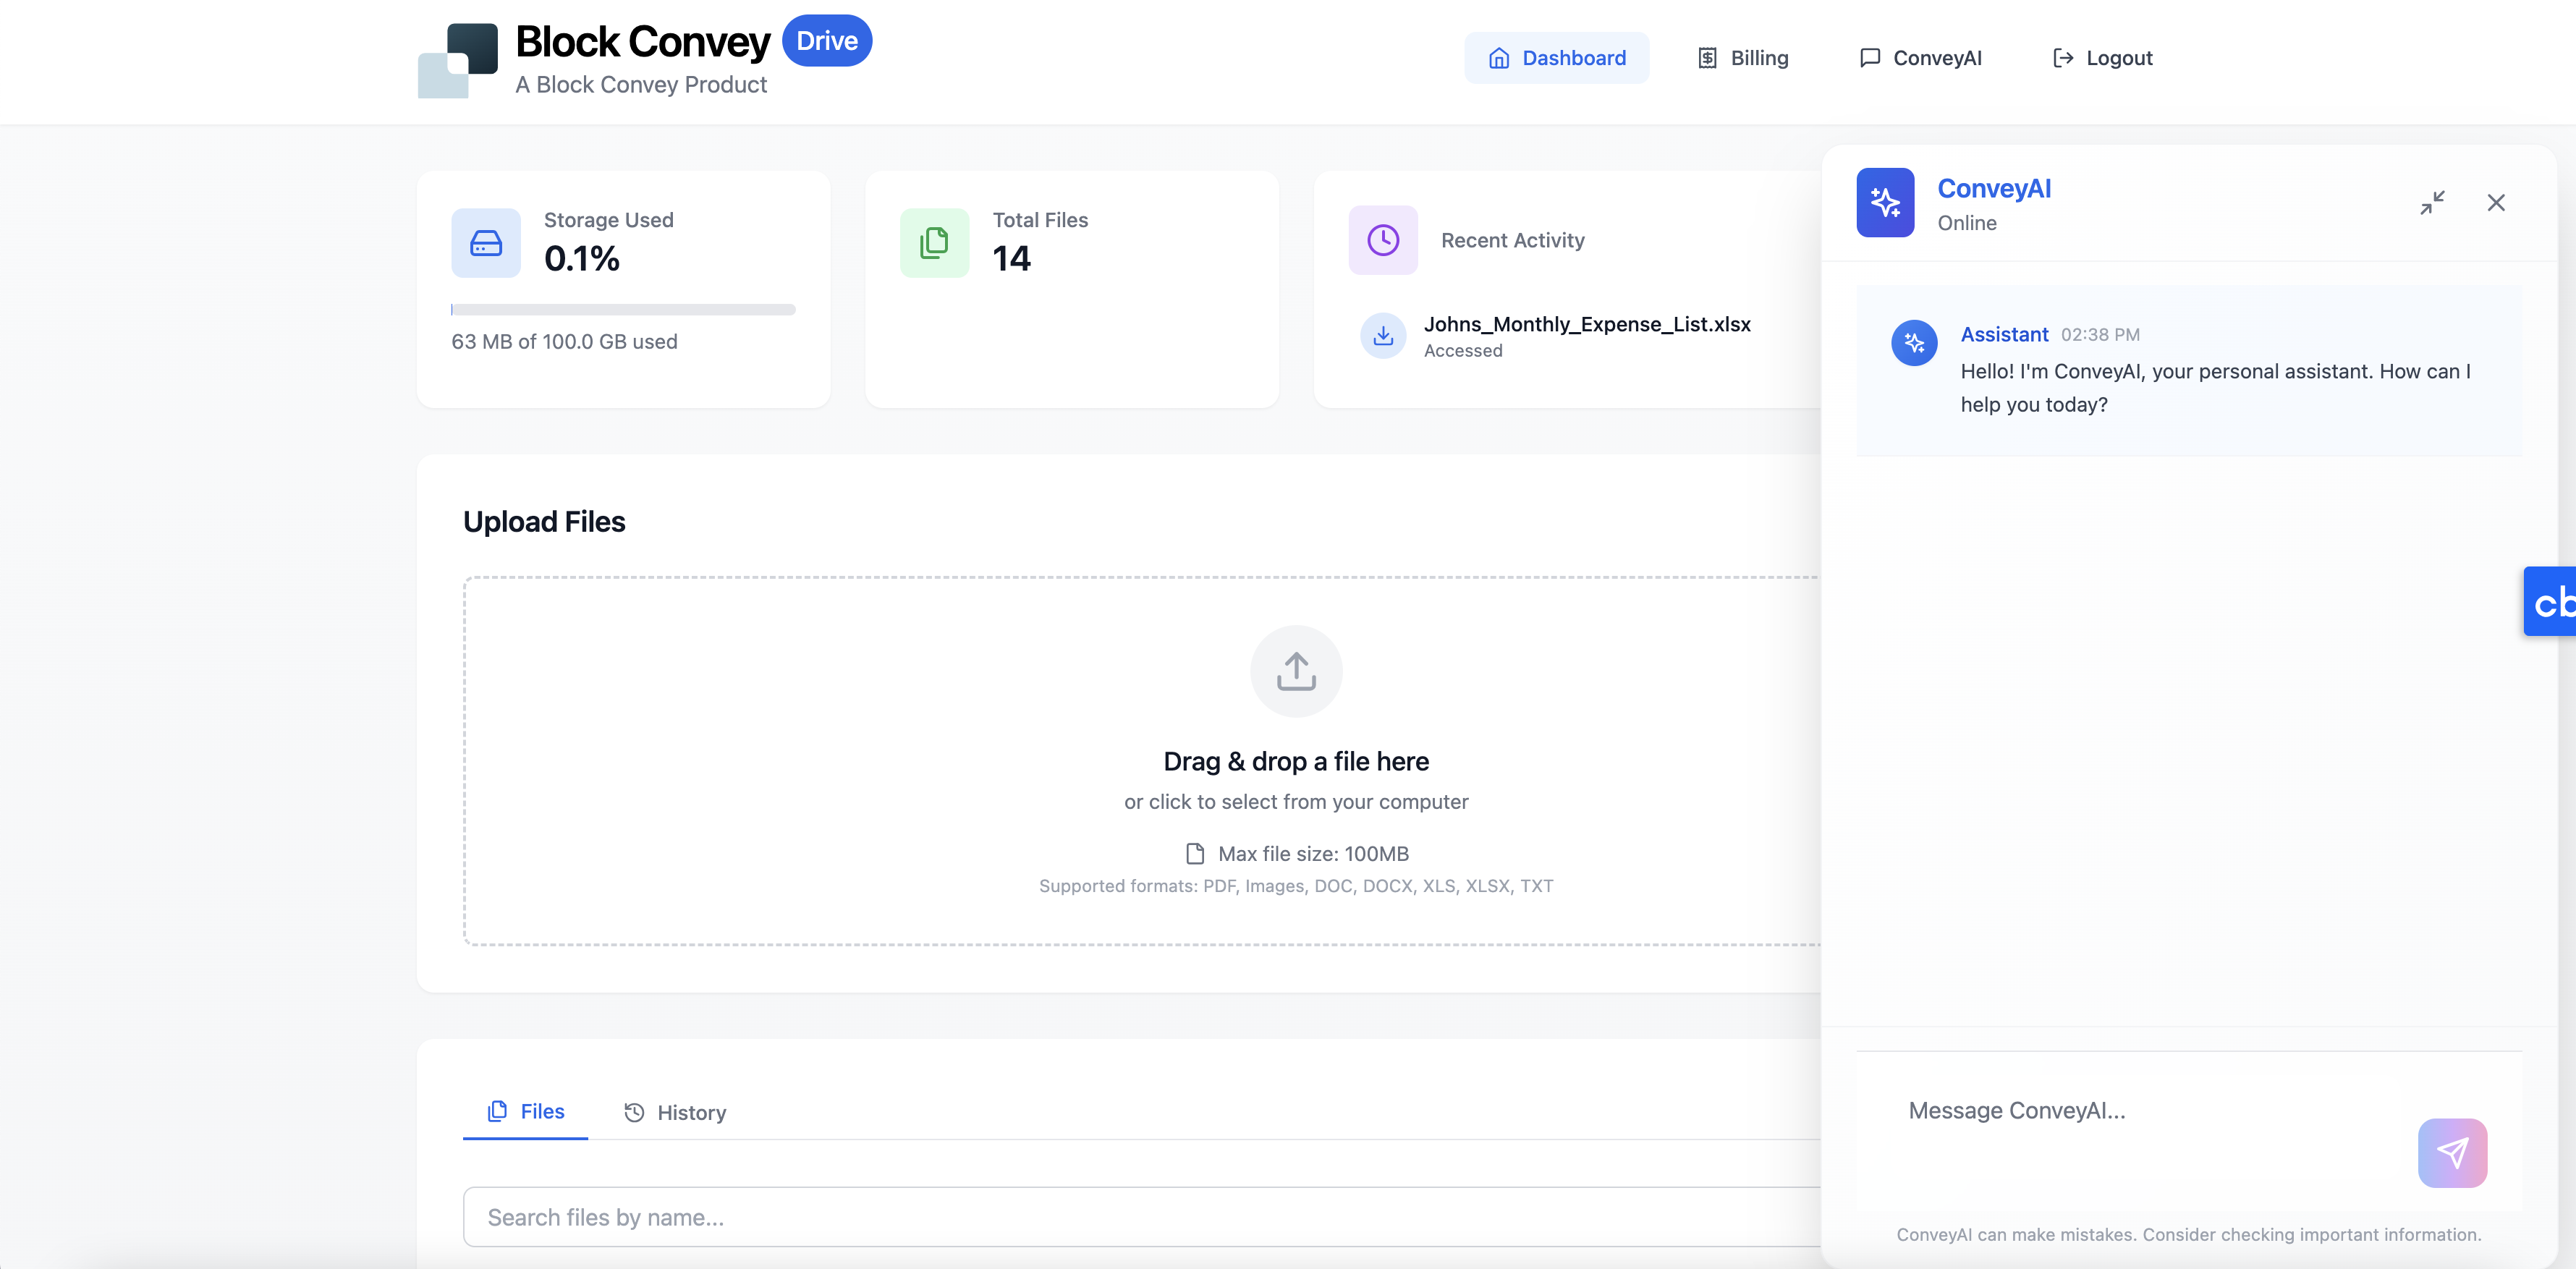Screen dimensions: 2576x1269
Task: Click the 'Supported formats' line in drop zone
Action: tap(1296, 886)
